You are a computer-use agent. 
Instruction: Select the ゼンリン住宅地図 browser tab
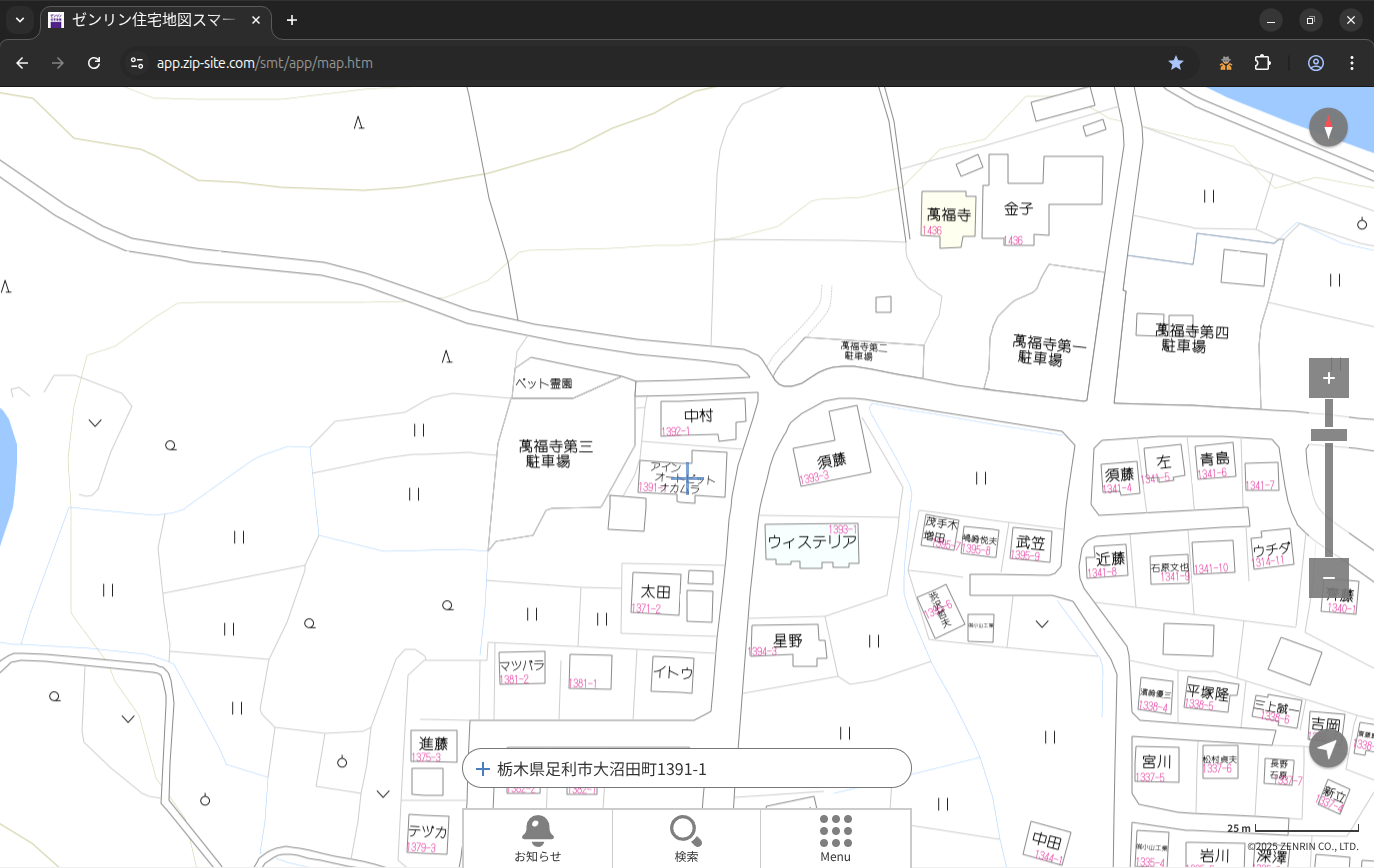pyautogui.click(x=155, y=20)
